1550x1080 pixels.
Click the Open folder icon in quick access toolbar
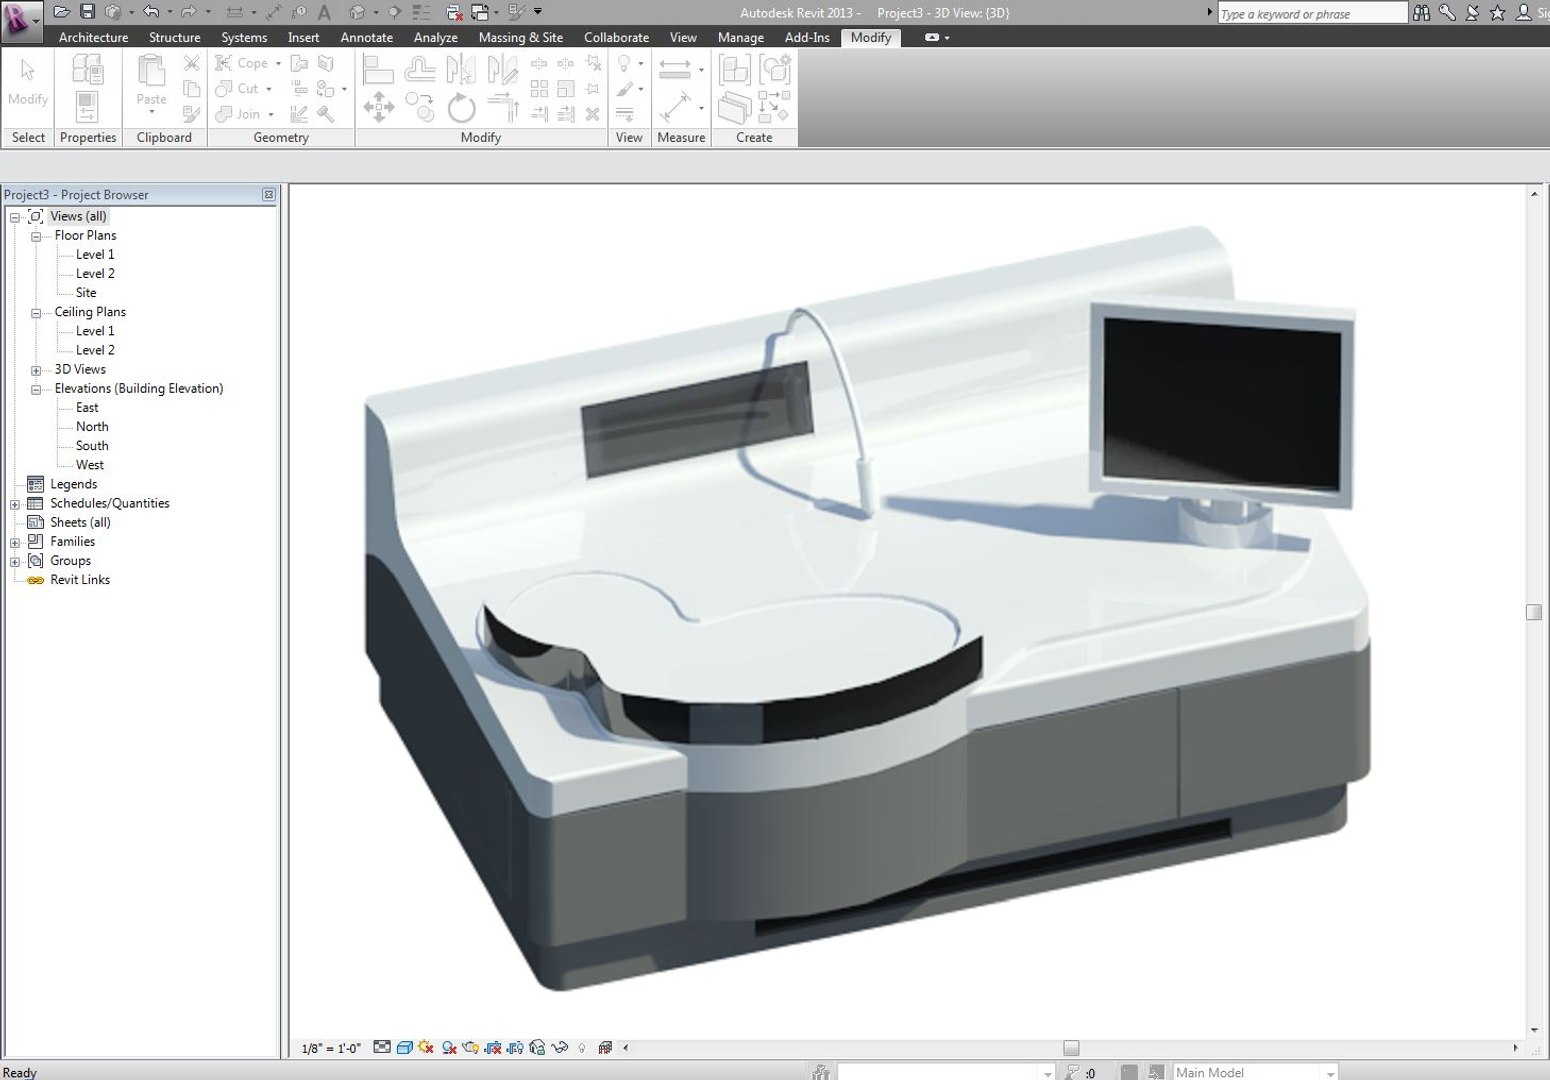click(61, 12)
